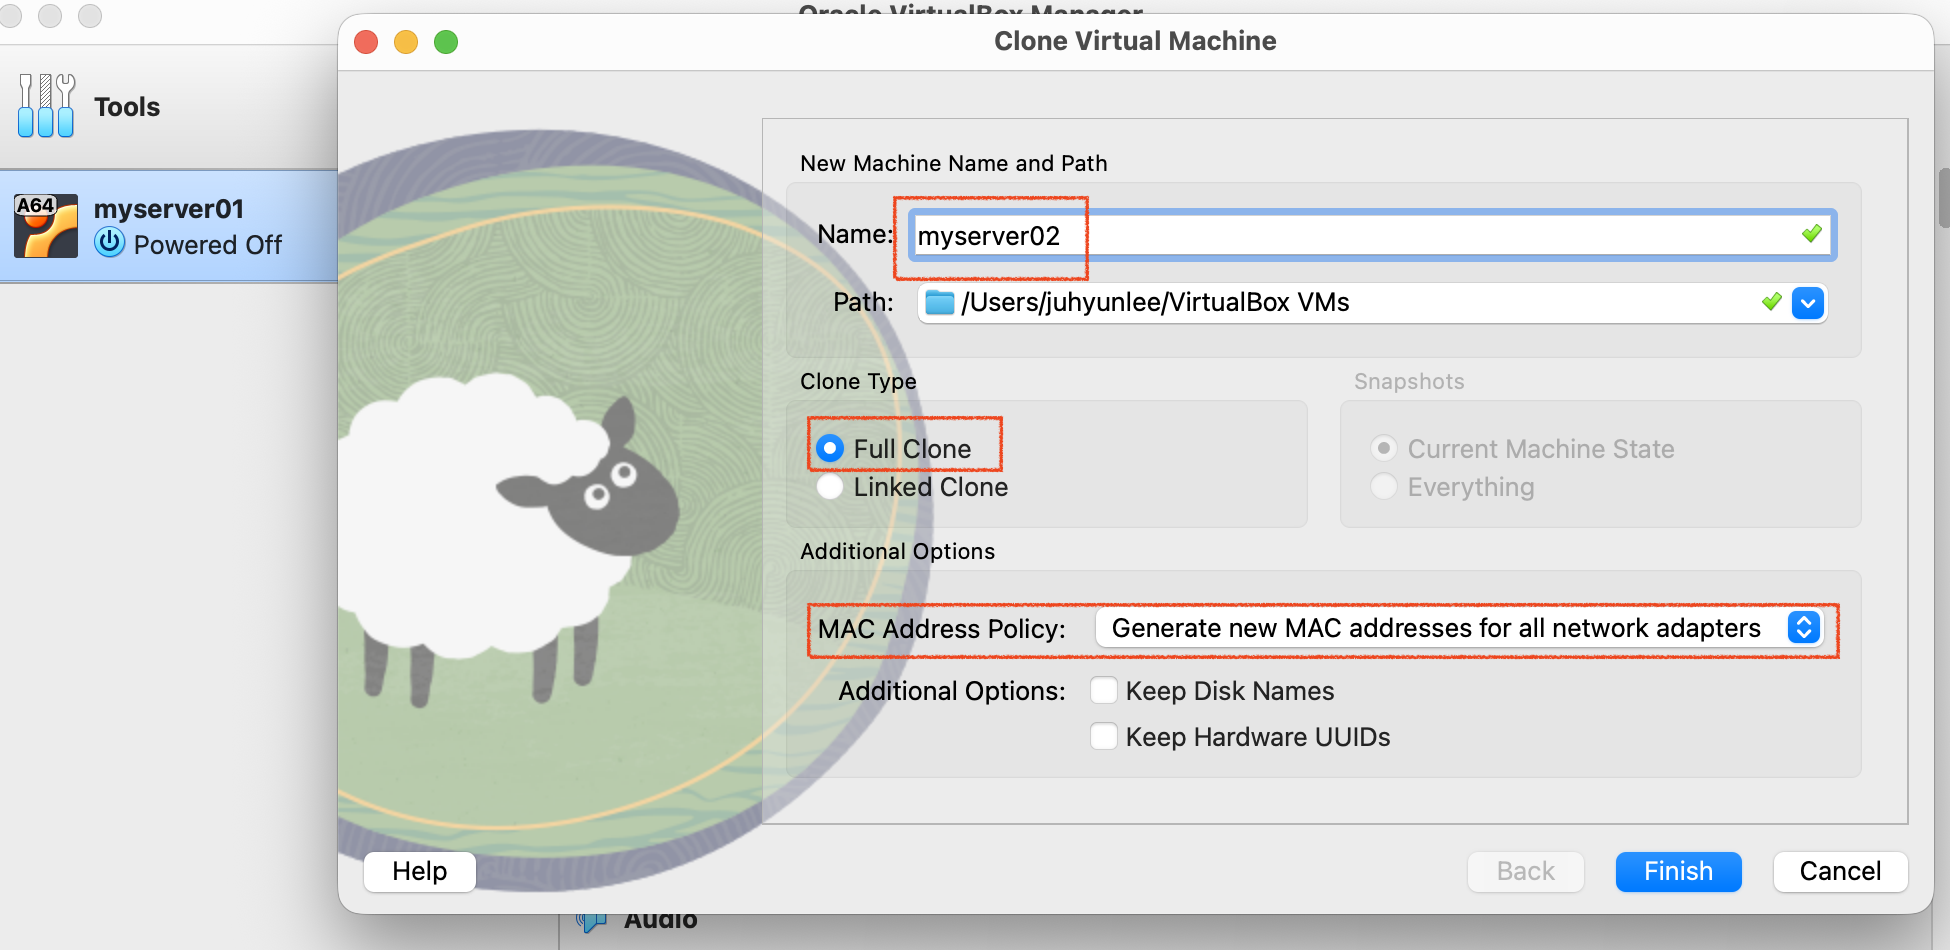Click the green checkmark in the Name field
The width and height of the screenshot is (1950, 950).
pyautogui.click(x=1811, y=234)
